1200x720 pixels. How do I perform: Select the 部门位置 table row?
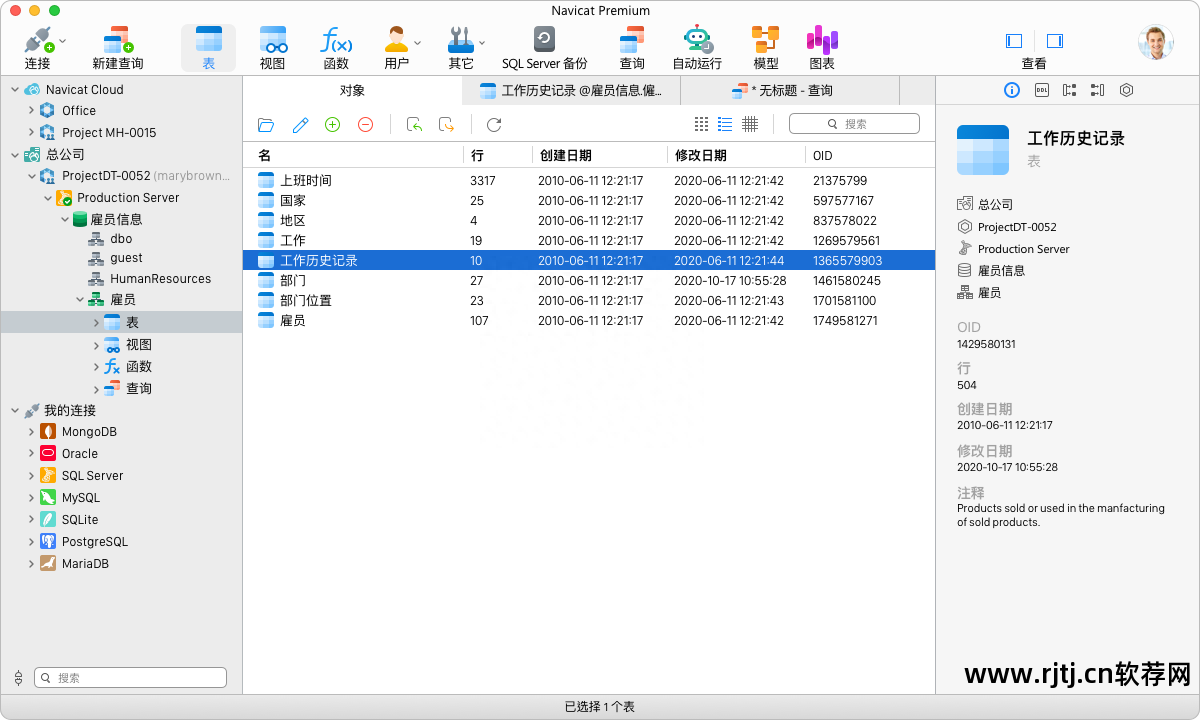click(589, 301)
